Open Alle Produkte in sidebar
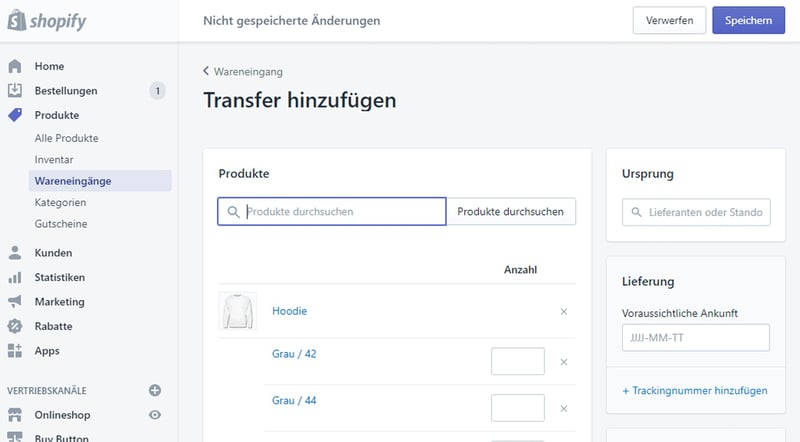This screenshot has width=800, height=442. pyautogui.click(x=66, y=138)
